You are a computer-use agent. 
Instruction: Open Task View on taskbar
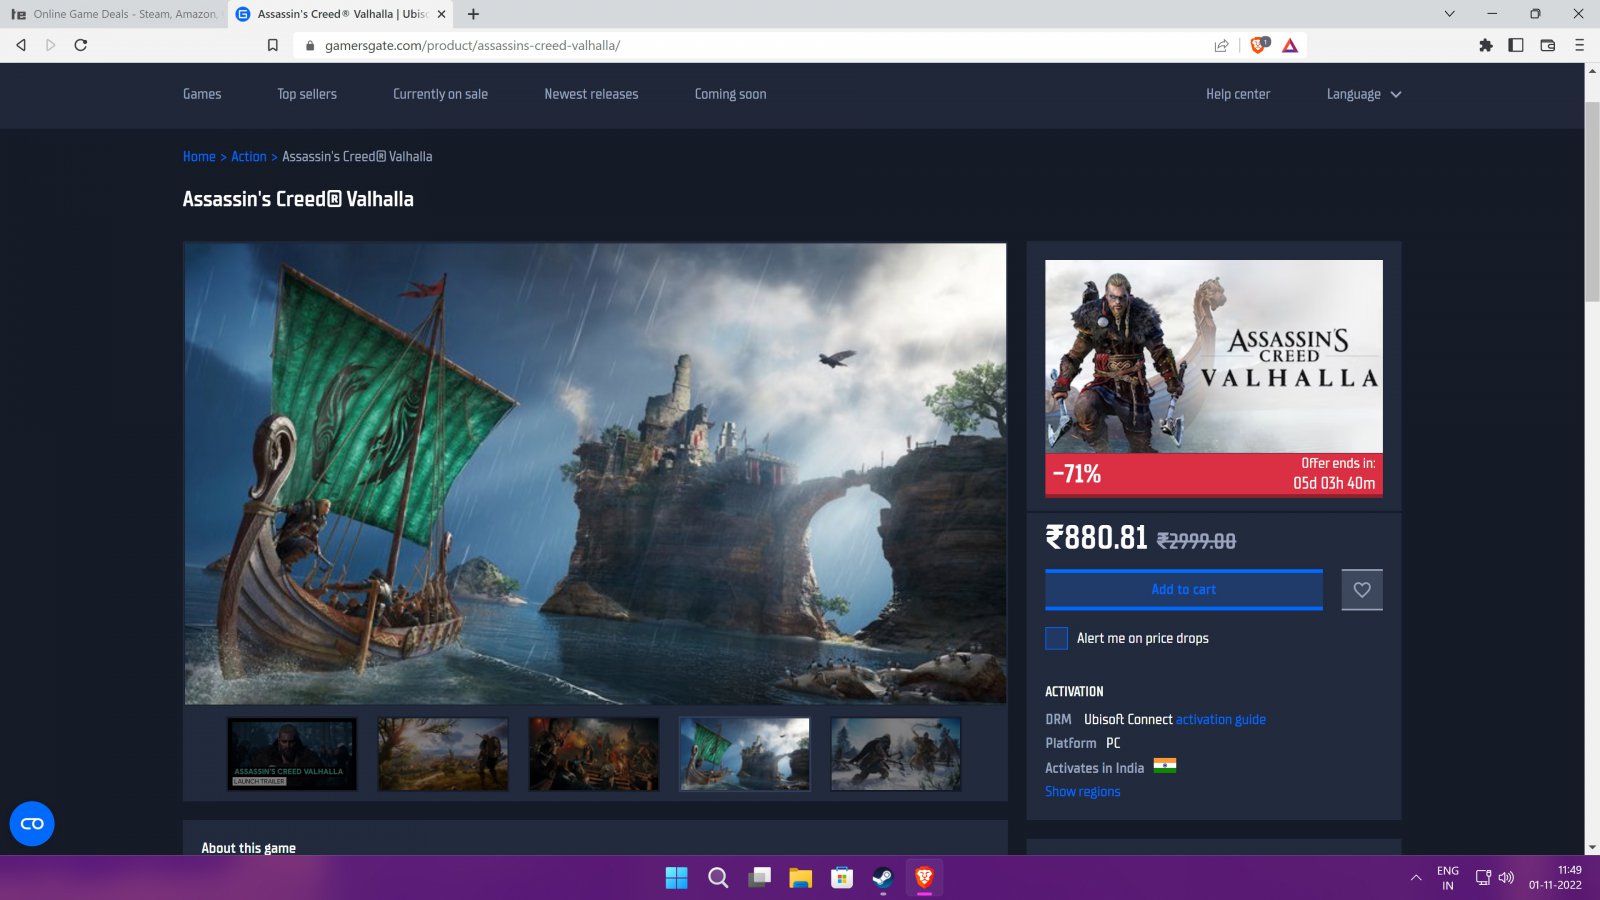click(760, 878)
